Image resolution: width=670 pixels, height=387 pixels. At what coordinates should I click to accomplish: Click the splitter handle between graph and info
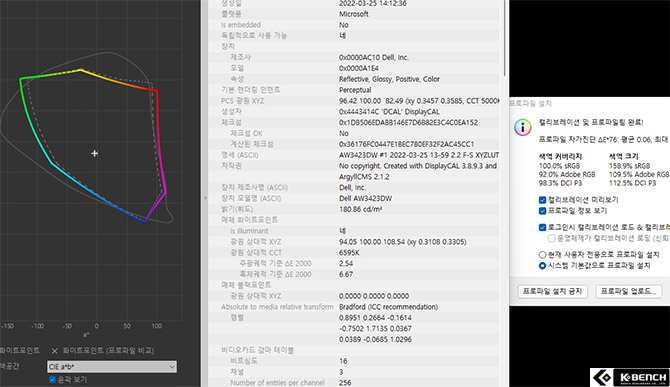click(204, 198)
